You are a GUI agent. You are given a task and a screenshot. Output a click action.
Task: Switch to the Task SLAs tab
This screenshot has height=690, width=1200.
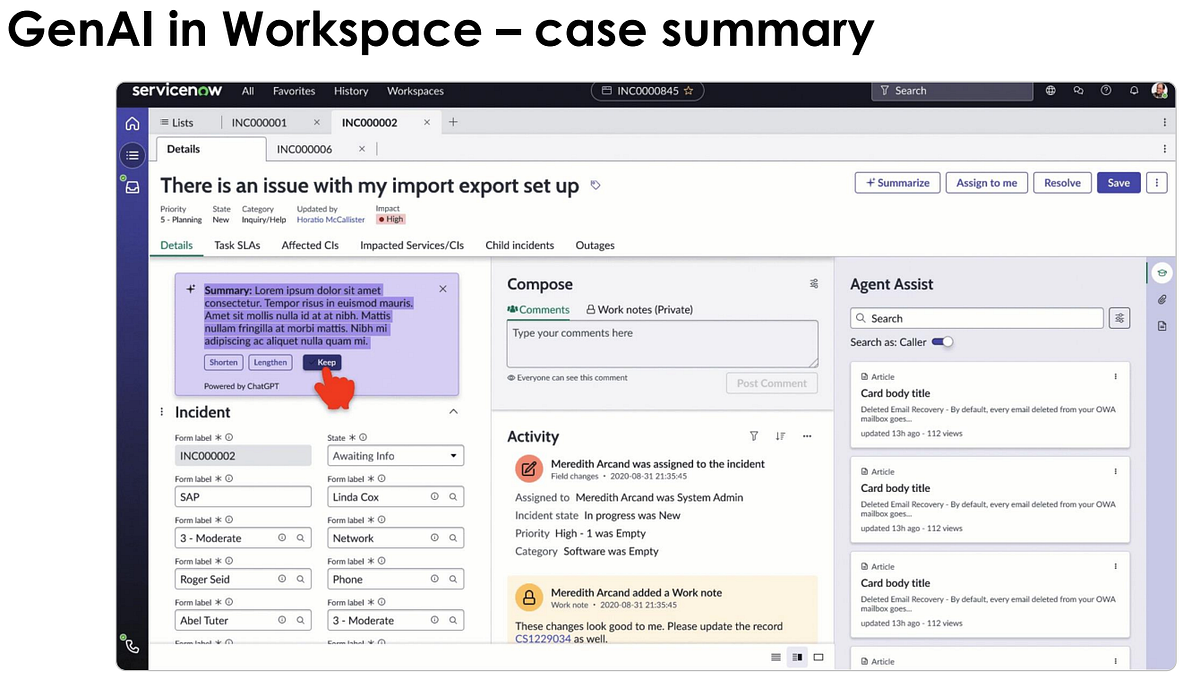[x=236, y=245]
